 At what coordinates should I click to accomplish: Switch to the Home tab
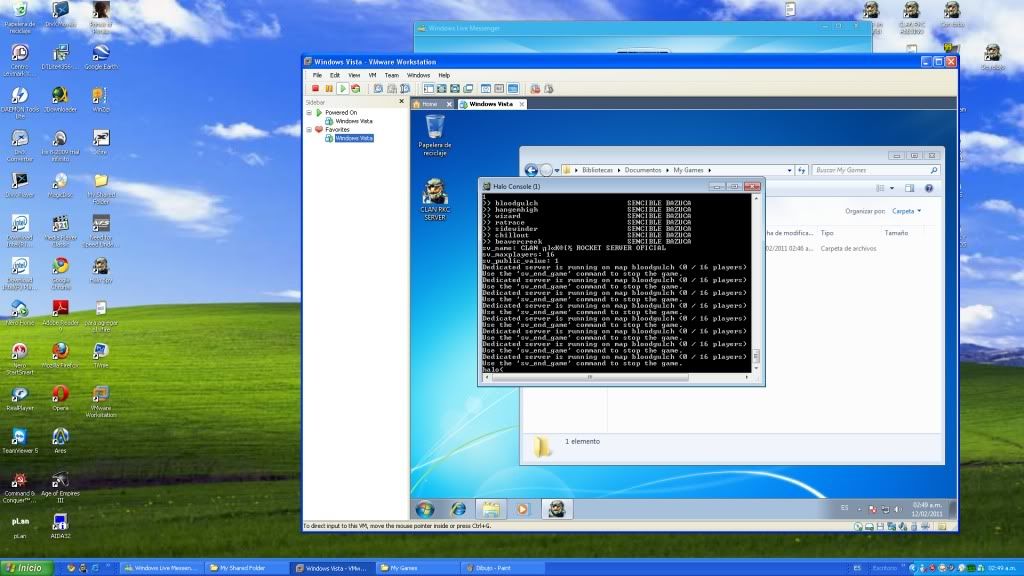pyautogui.click(x=429, y=104)
